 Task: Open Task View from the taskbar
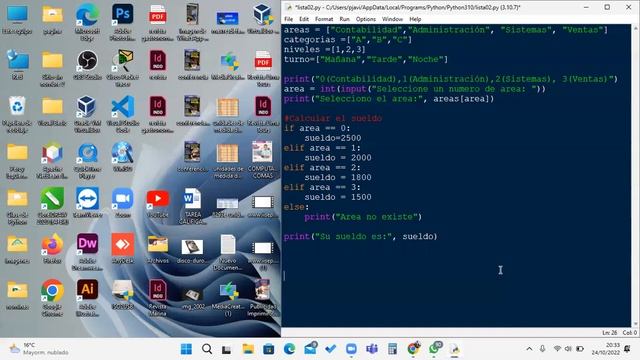click(227, 349)
